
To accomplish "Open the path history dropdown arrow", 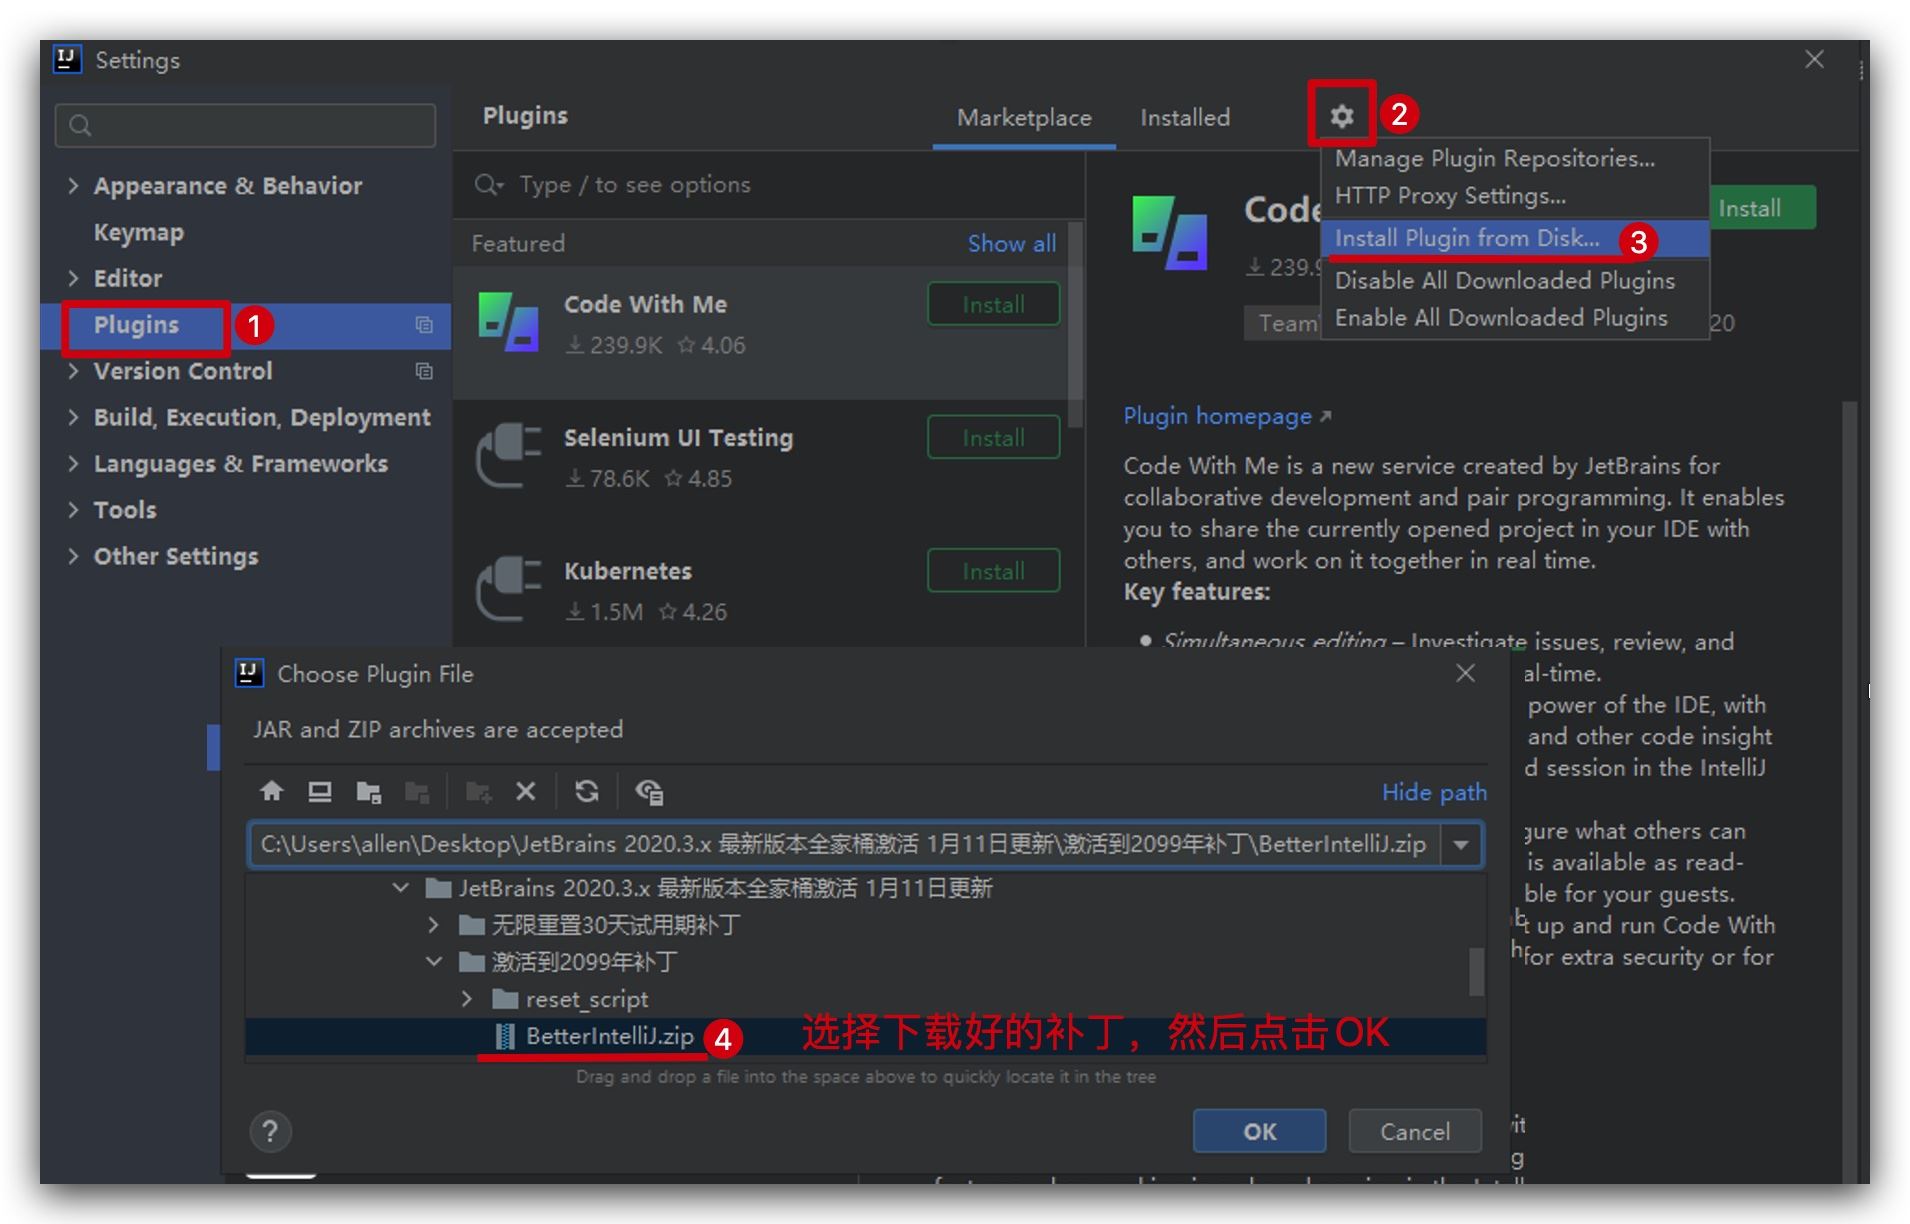I will coord(1461,844).
